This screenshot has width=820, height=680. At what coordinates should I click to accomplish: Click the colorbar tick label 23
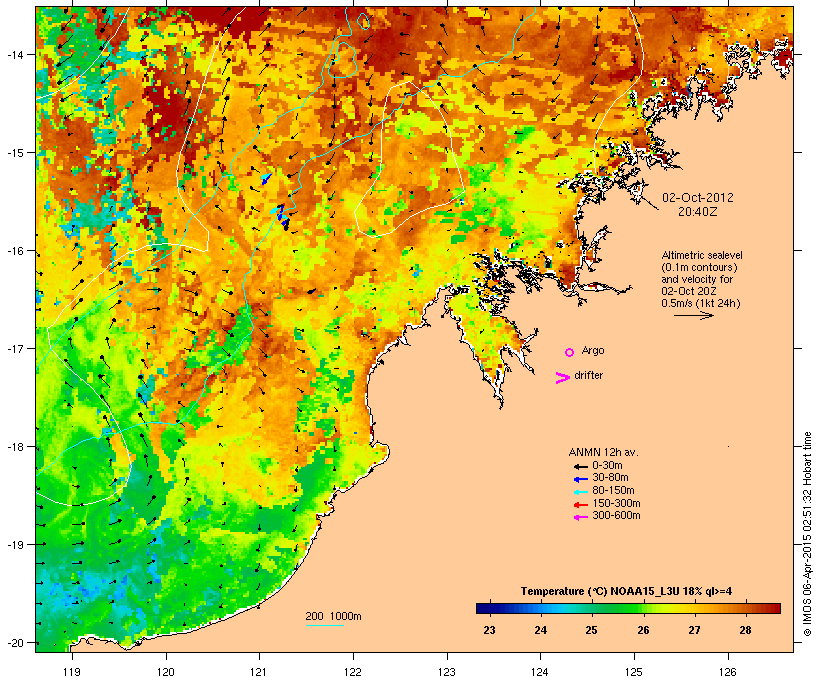[x=489, y=630]
